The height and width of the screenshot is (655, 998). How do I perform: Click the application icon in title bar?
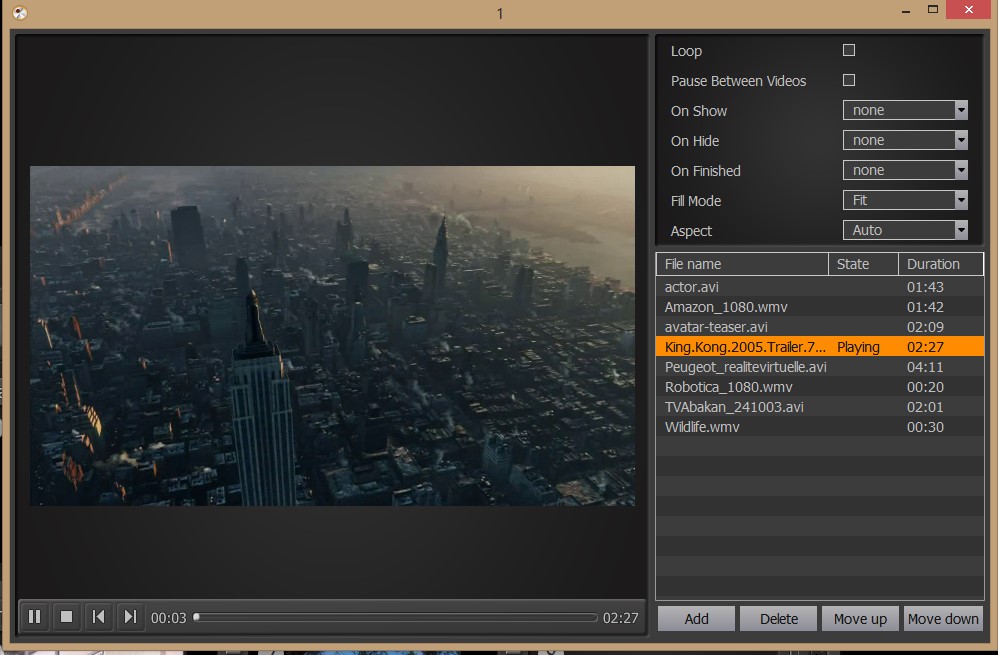click(x=20, y=12)
